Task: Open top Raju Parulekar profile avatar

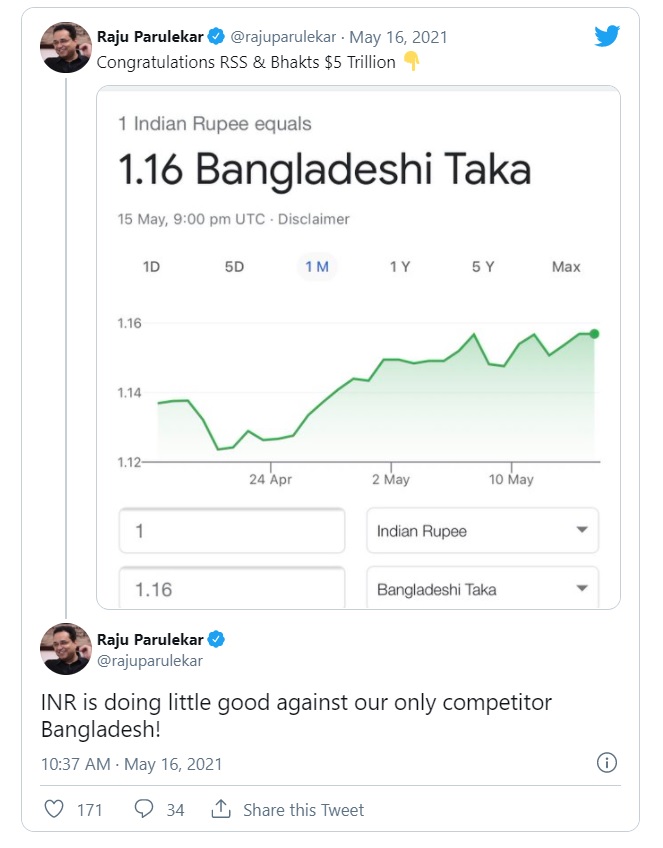Action: tap(66, 47)
